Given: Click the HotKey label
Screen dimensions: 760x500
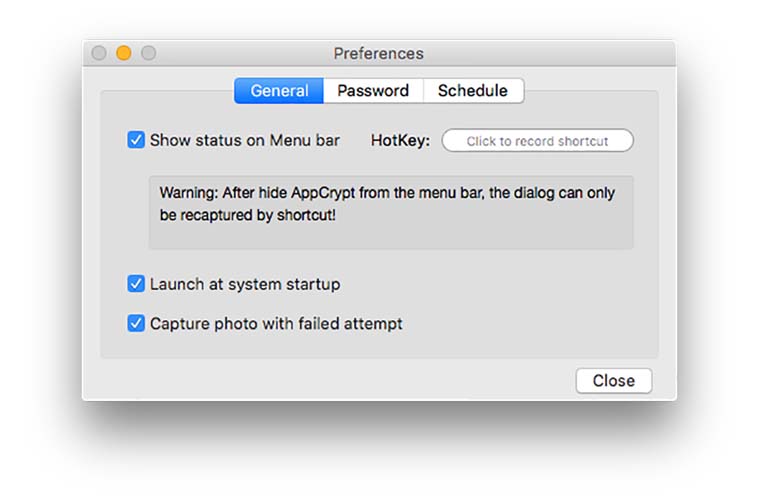Looking at the screenshot, I should pos(400,141).
